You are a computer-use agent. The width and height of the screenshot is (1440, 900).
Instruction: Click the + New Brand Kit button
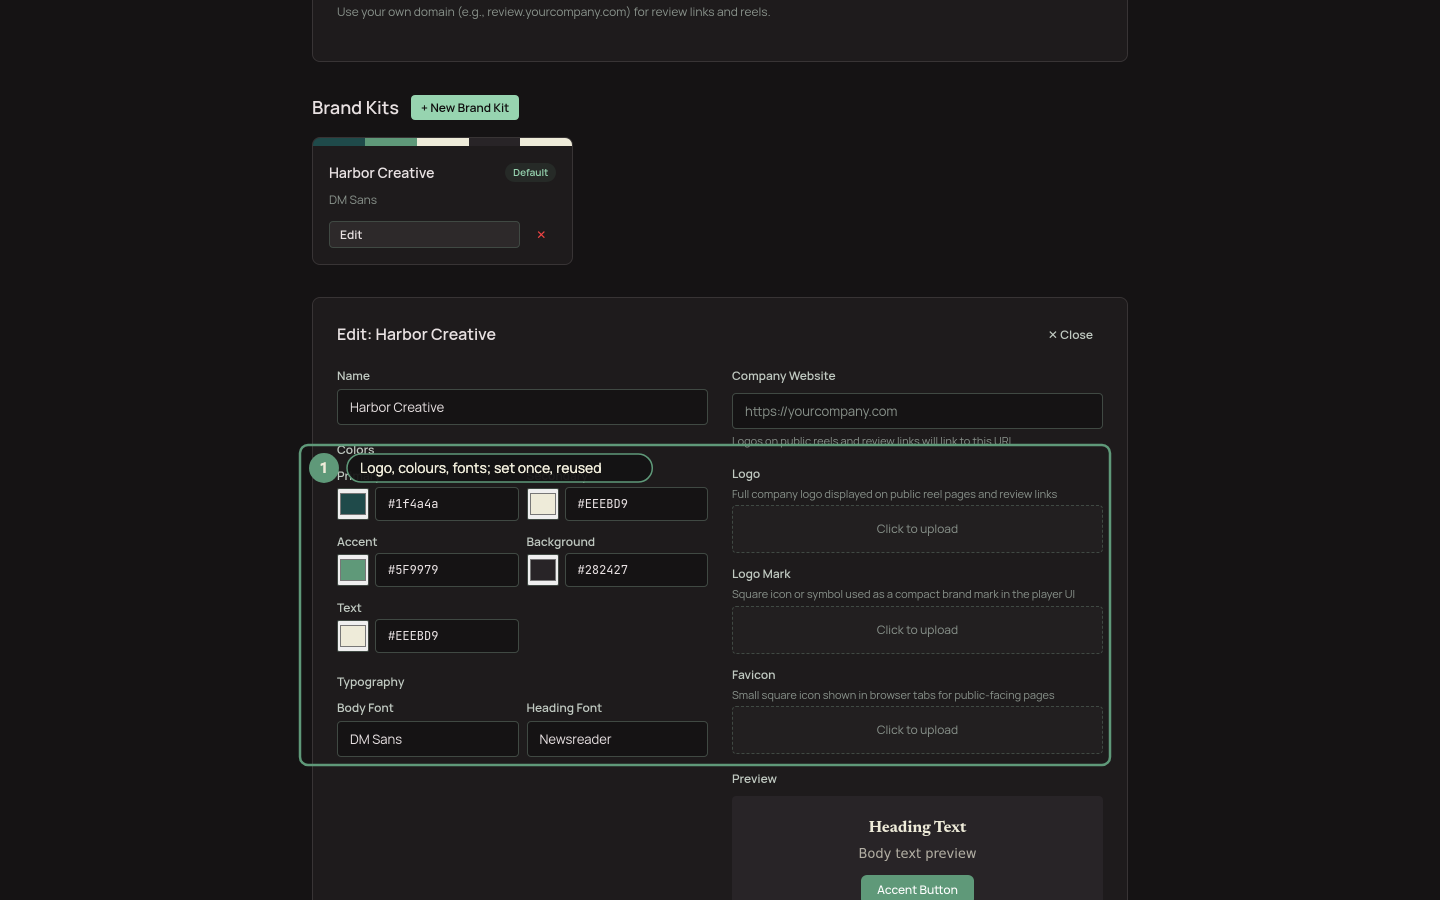[x=465, y=108]
